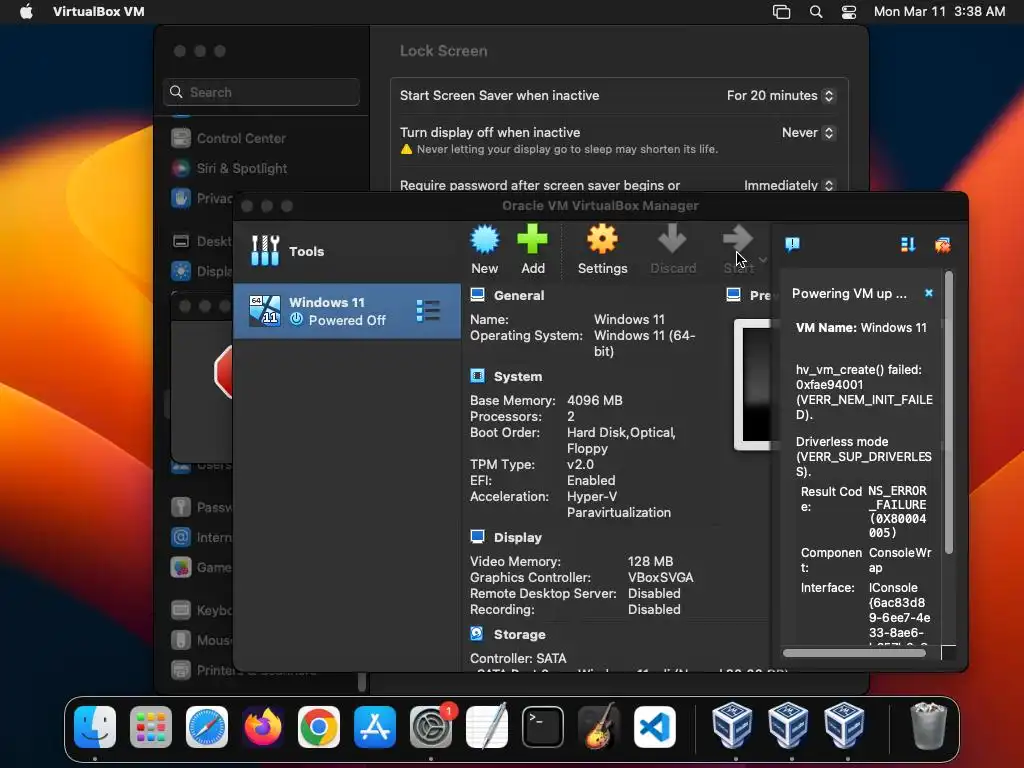Click the notification panel horizontal scrollbar
This screenshot has height=768, width=1024.
(x=854, y=652)
